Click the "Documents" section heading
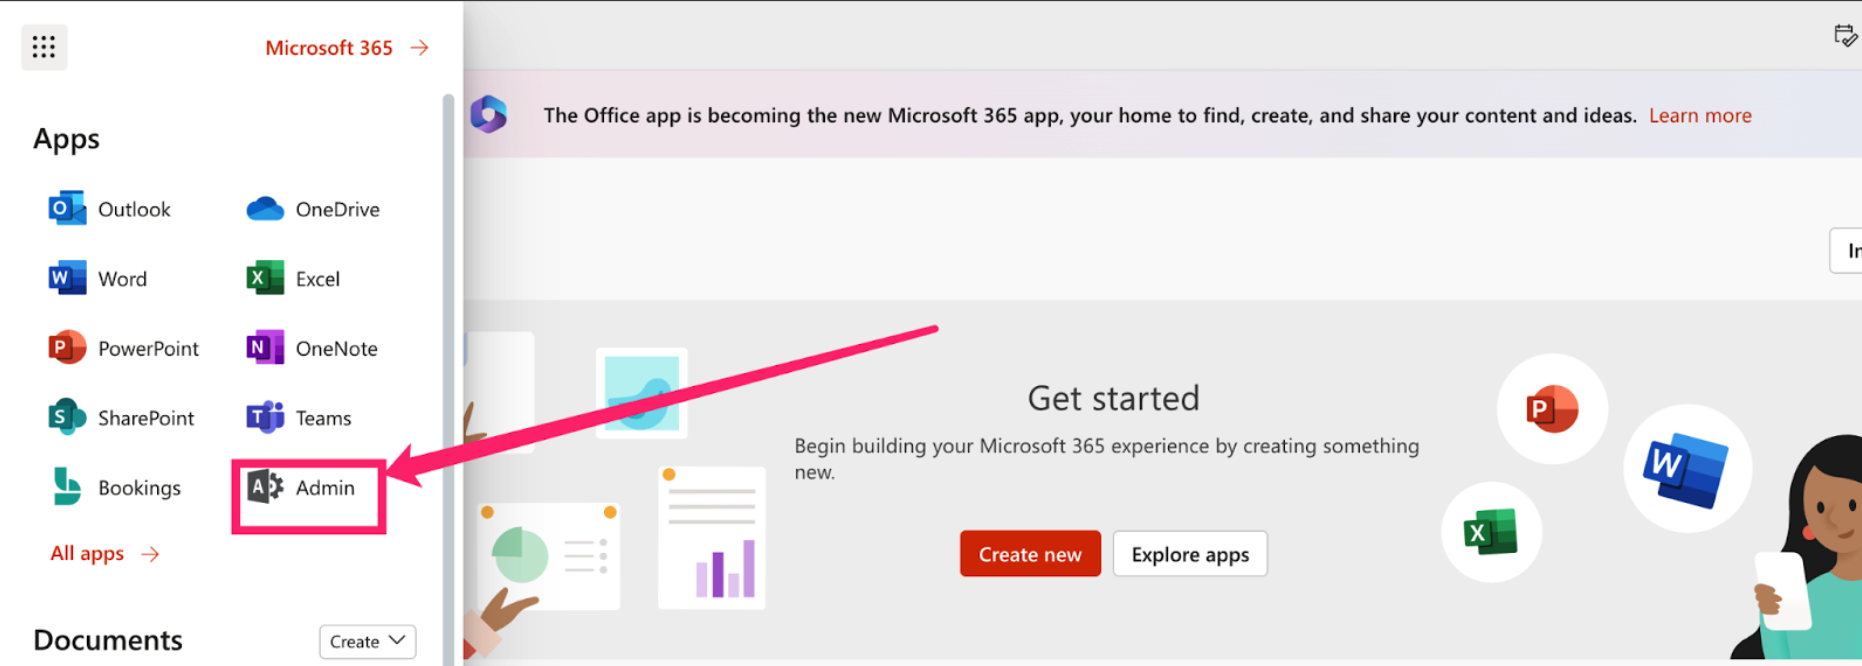 (108, 640)
